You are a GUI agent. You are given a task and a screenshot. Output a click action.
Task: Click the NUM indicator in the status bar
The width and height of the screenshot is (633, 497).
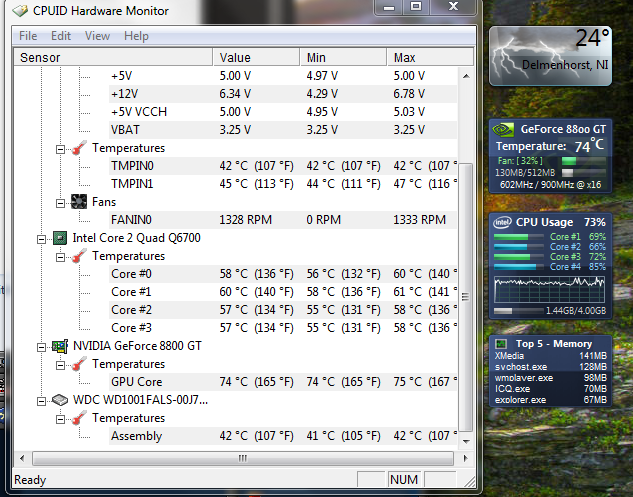click(x=404, y=480)
